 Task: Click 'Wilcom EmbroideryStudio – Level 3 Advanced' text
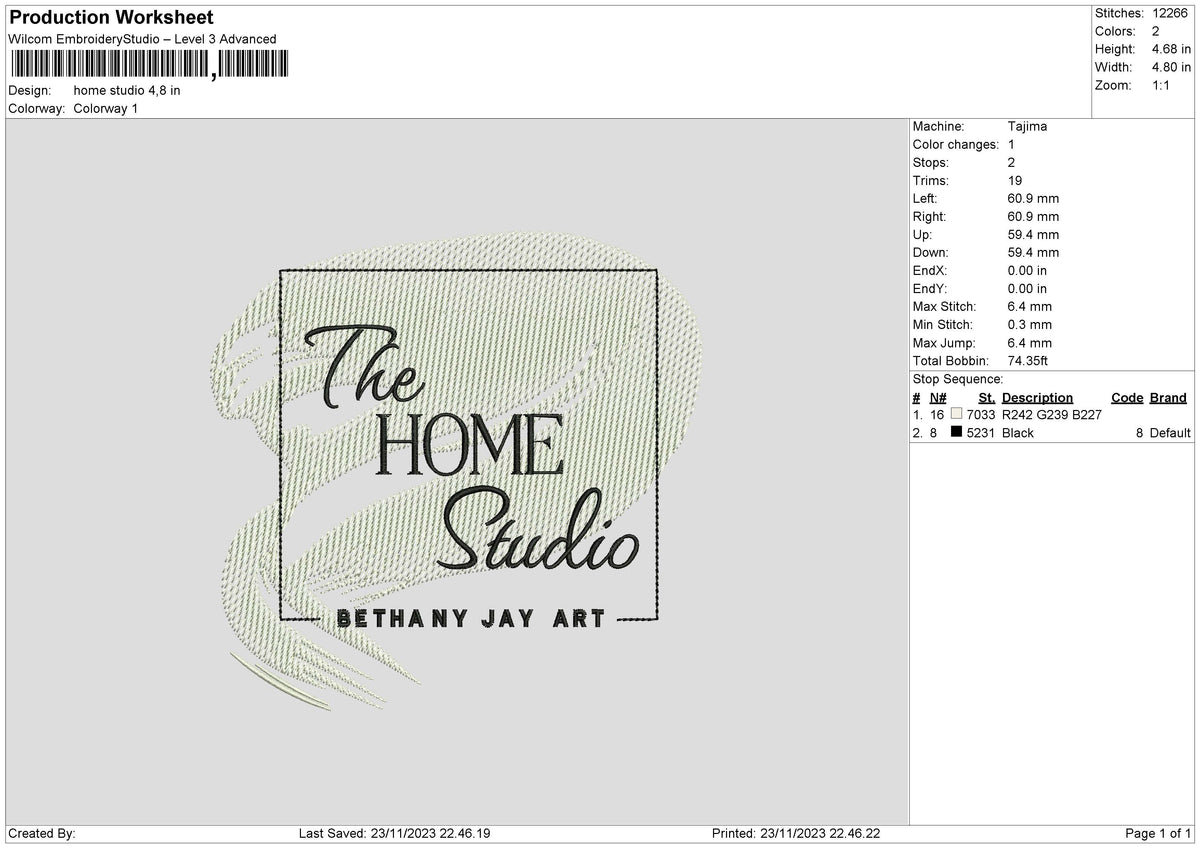[x=142, y=39]
